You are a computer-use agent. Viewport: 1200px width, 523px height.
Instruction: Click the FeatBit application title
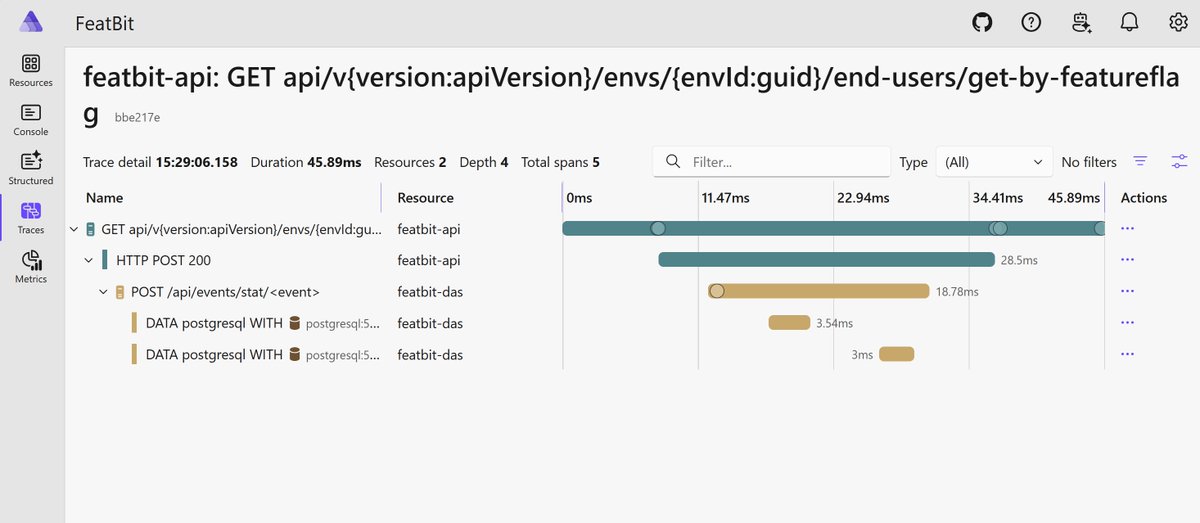pos(106,23)
